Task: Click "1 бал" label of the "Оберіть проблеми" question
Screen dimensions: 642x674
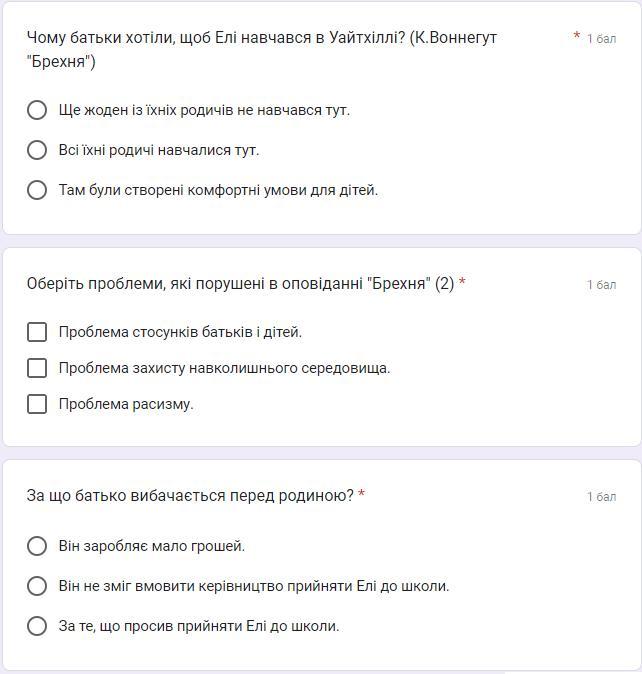Action: 601,285
